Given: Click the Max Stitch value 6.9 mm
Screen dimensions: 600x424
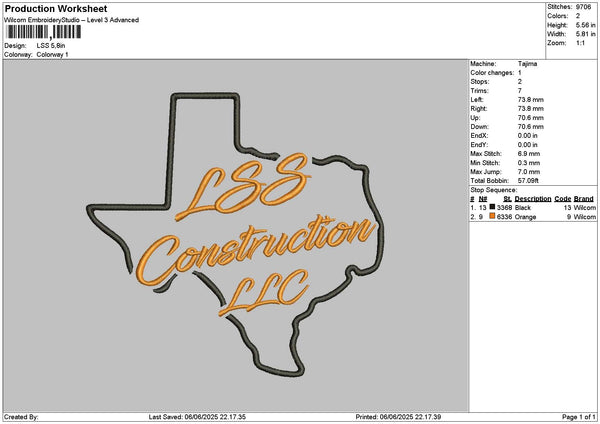Looking at the screenshot, I should coord(529,154).
